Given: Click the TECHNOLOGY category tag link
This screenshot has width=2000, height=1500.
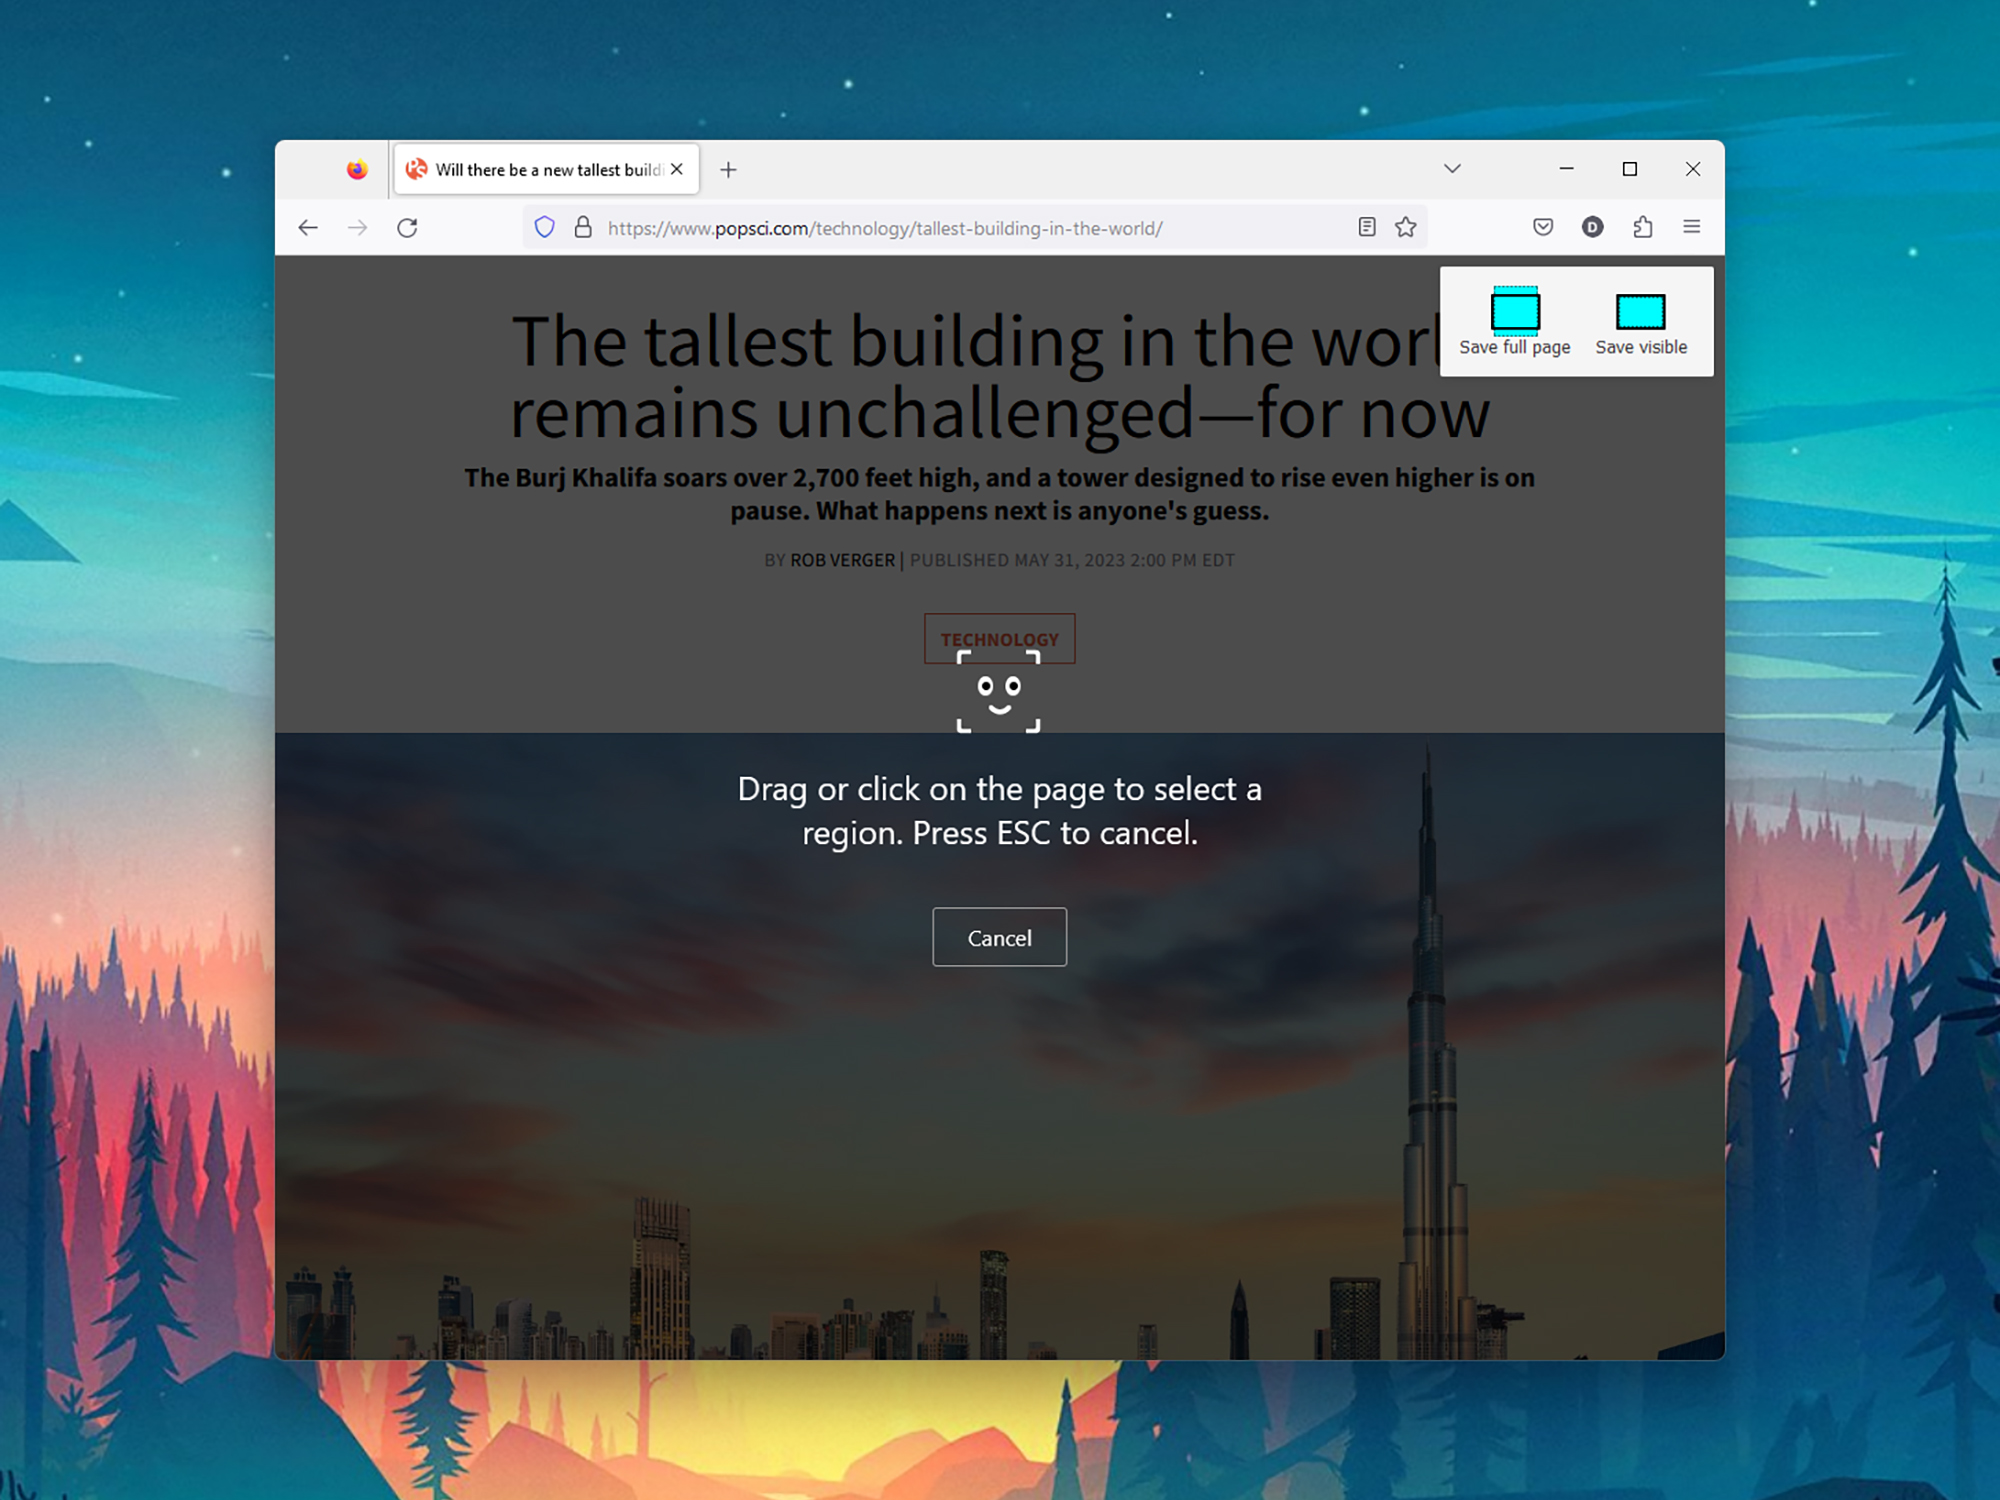Looking at the screenshot, I should (x=999, y=638).
